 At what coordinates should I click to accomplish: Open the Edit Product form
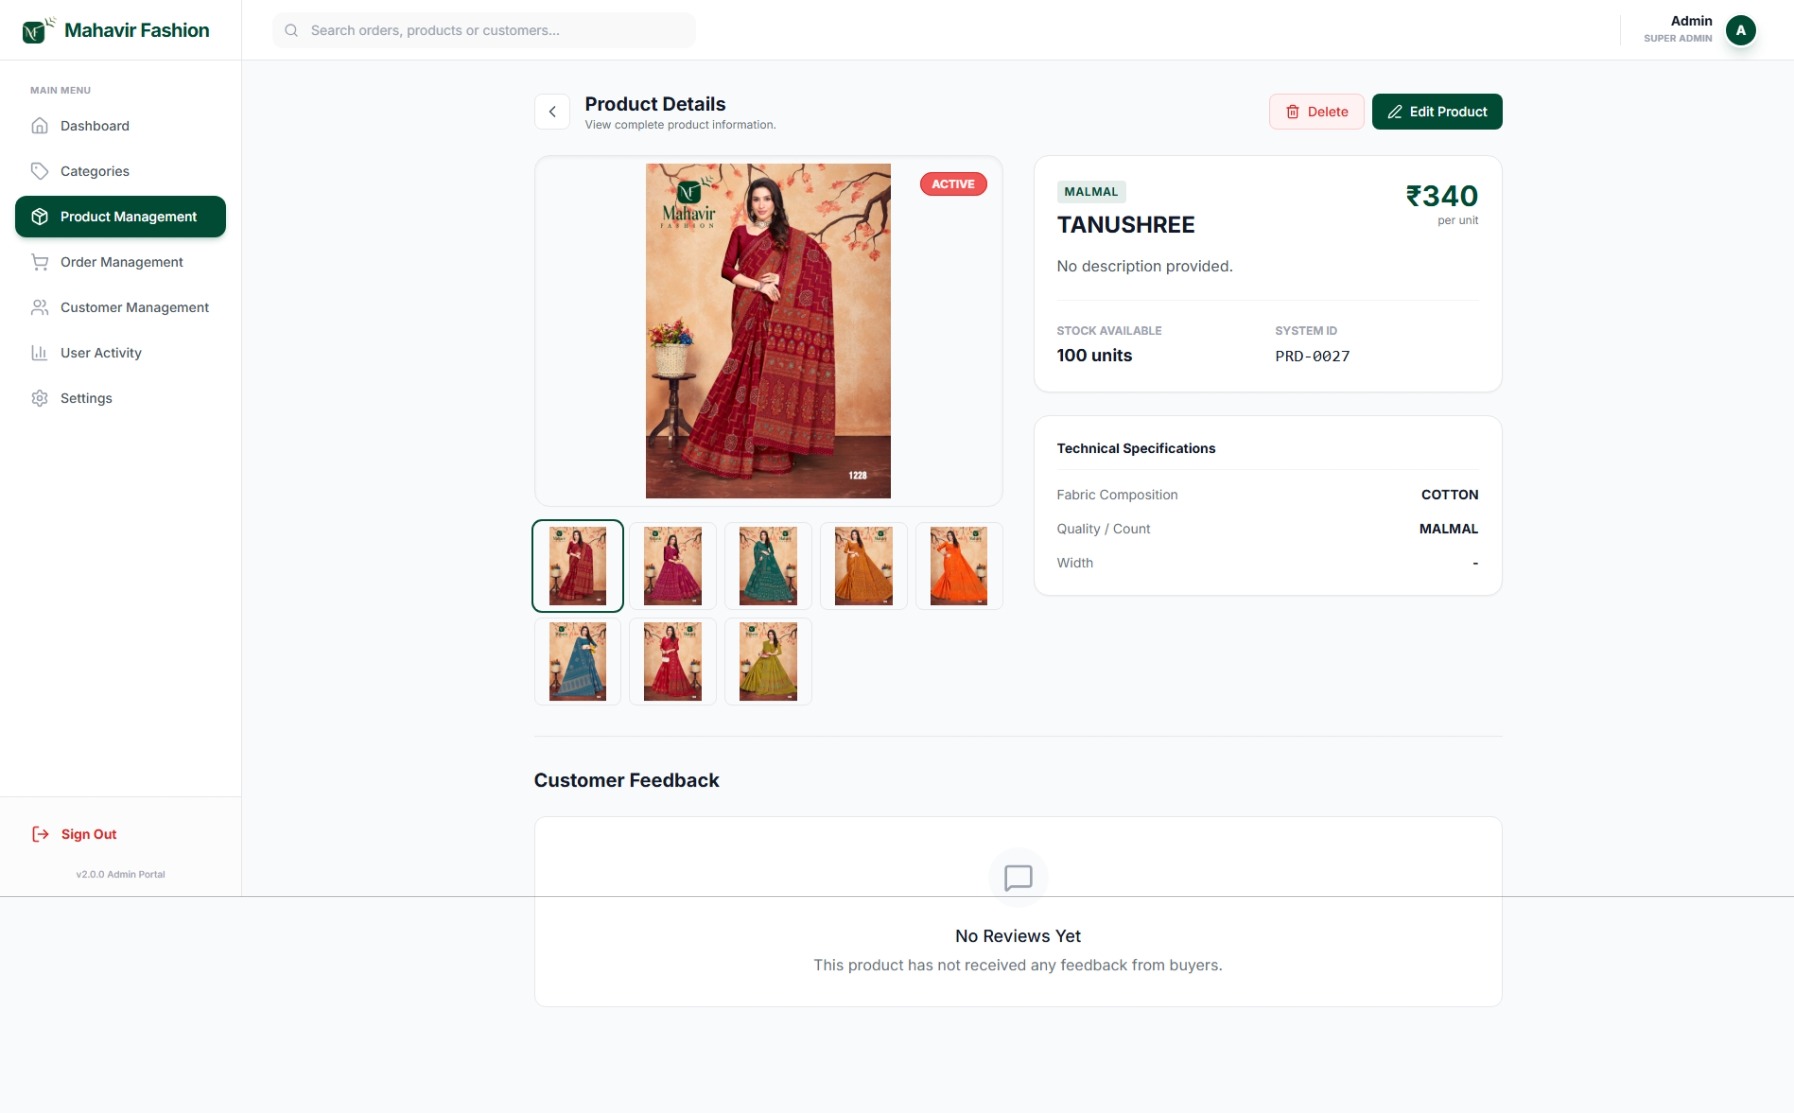point(1436,112)
